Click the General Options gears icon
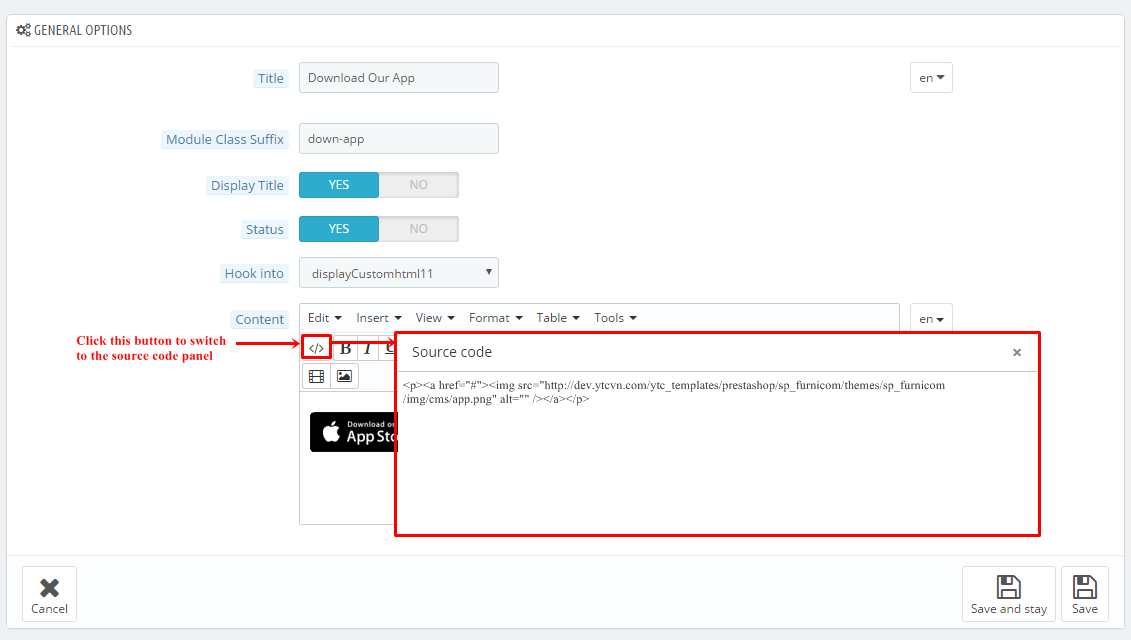Image resolution: width=1131 pixels, height=640 pixels. 24,30
